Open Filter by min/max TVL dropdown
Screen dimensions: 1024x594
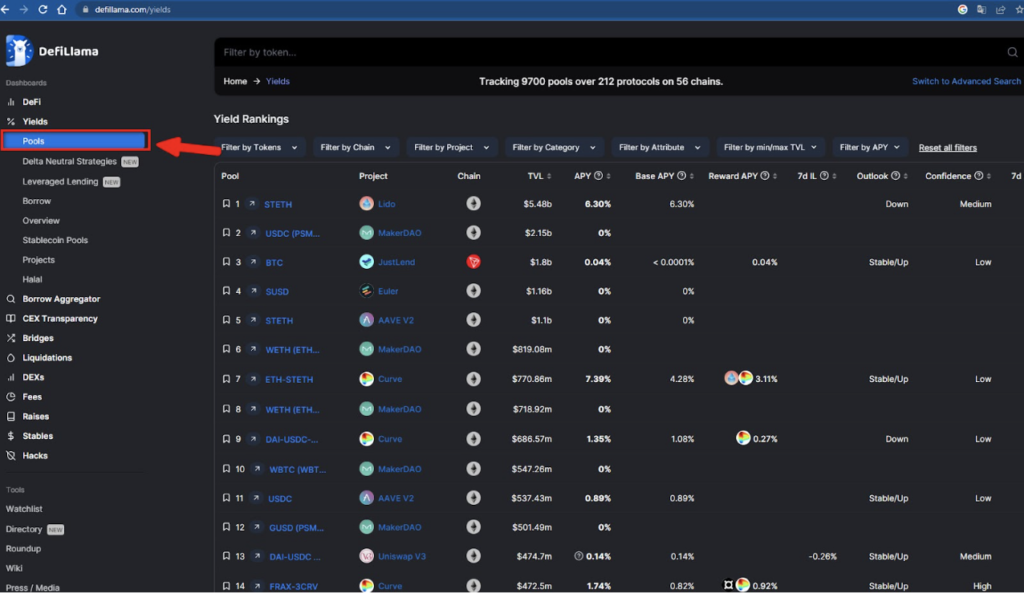(771, 148)
